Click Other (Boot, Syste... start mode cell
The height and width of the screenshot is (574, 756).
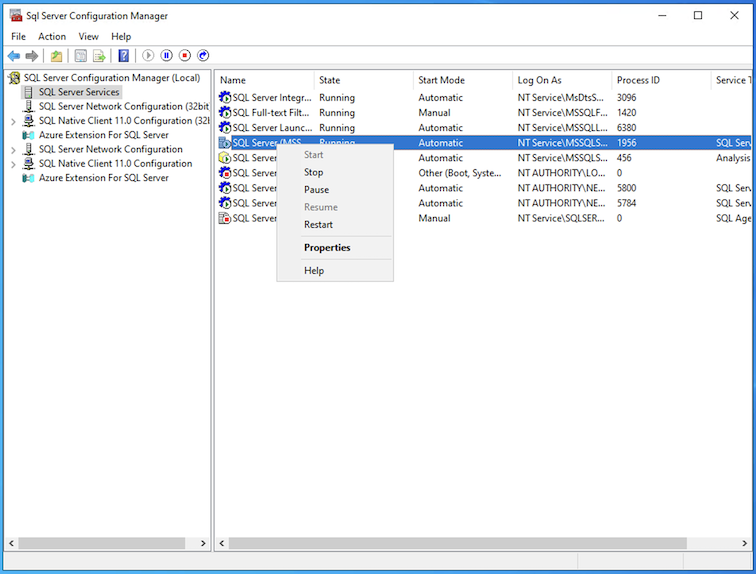click(x=459, y=173)
